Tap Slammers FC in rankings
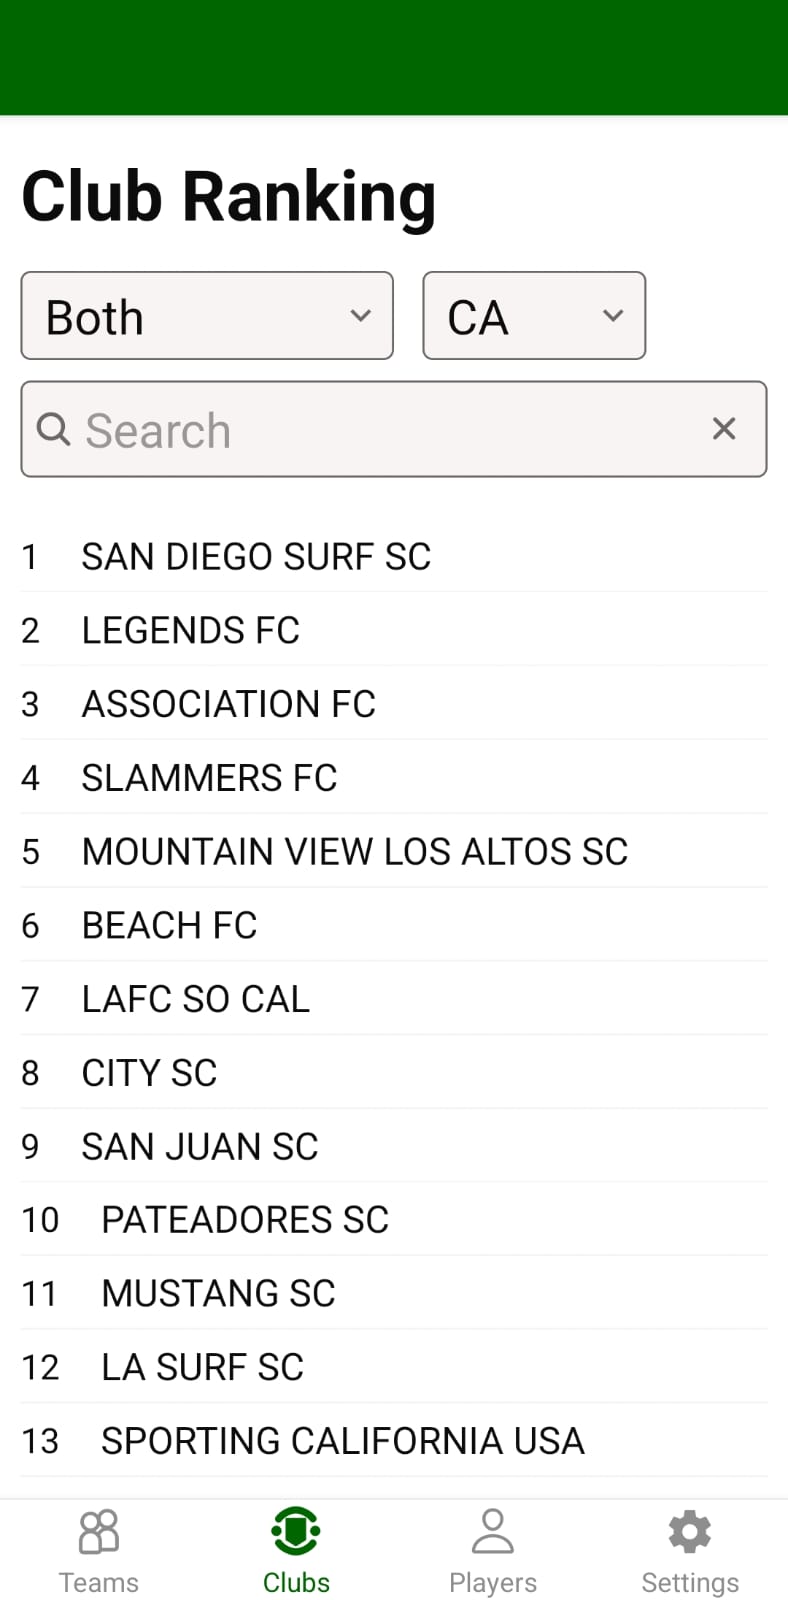 [x=209, y=778]
